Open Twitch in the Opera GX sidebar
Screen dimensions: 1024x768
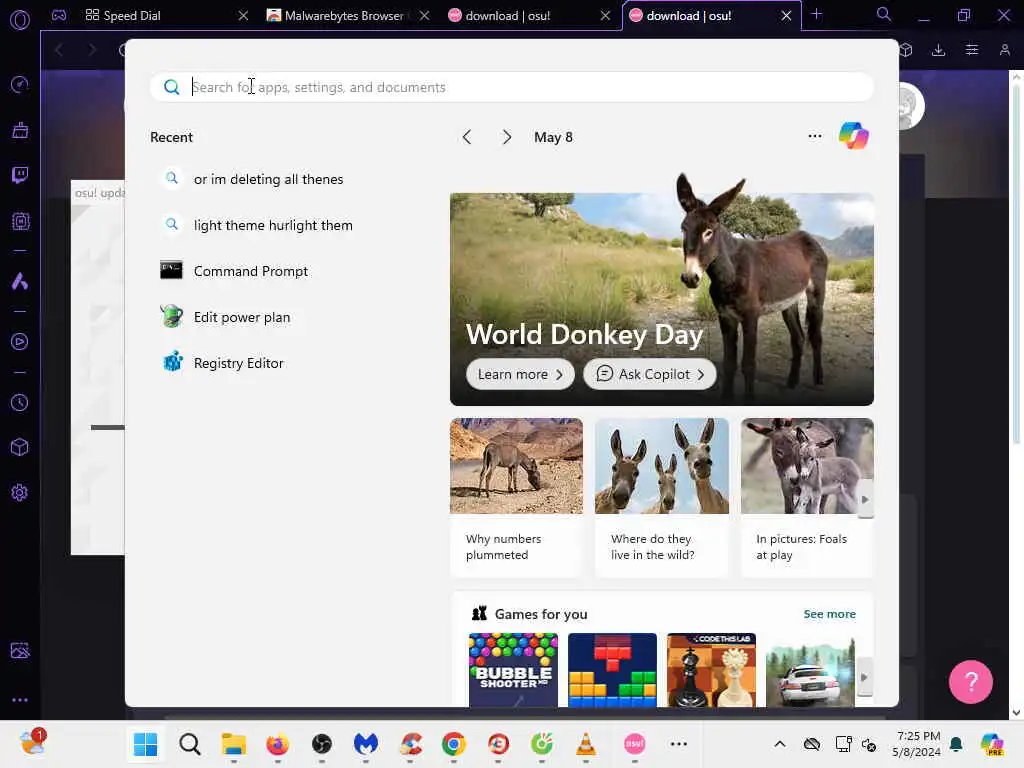[20, 175]
